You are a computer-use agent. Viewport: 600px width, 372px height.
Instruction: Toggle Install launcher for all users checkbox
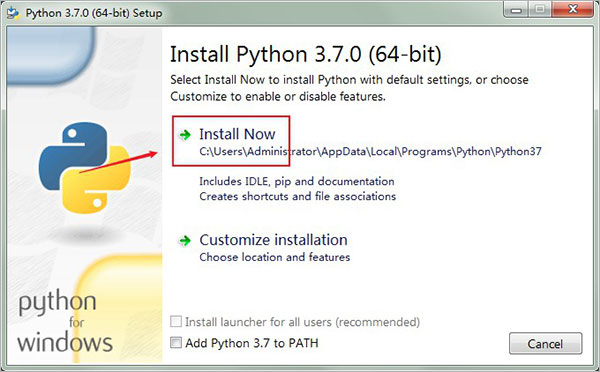(x=176, y=321)
